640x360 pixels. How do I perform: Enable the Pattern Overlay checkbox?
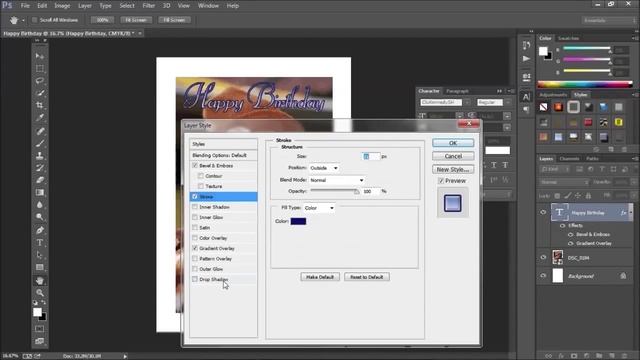[195, 258]
